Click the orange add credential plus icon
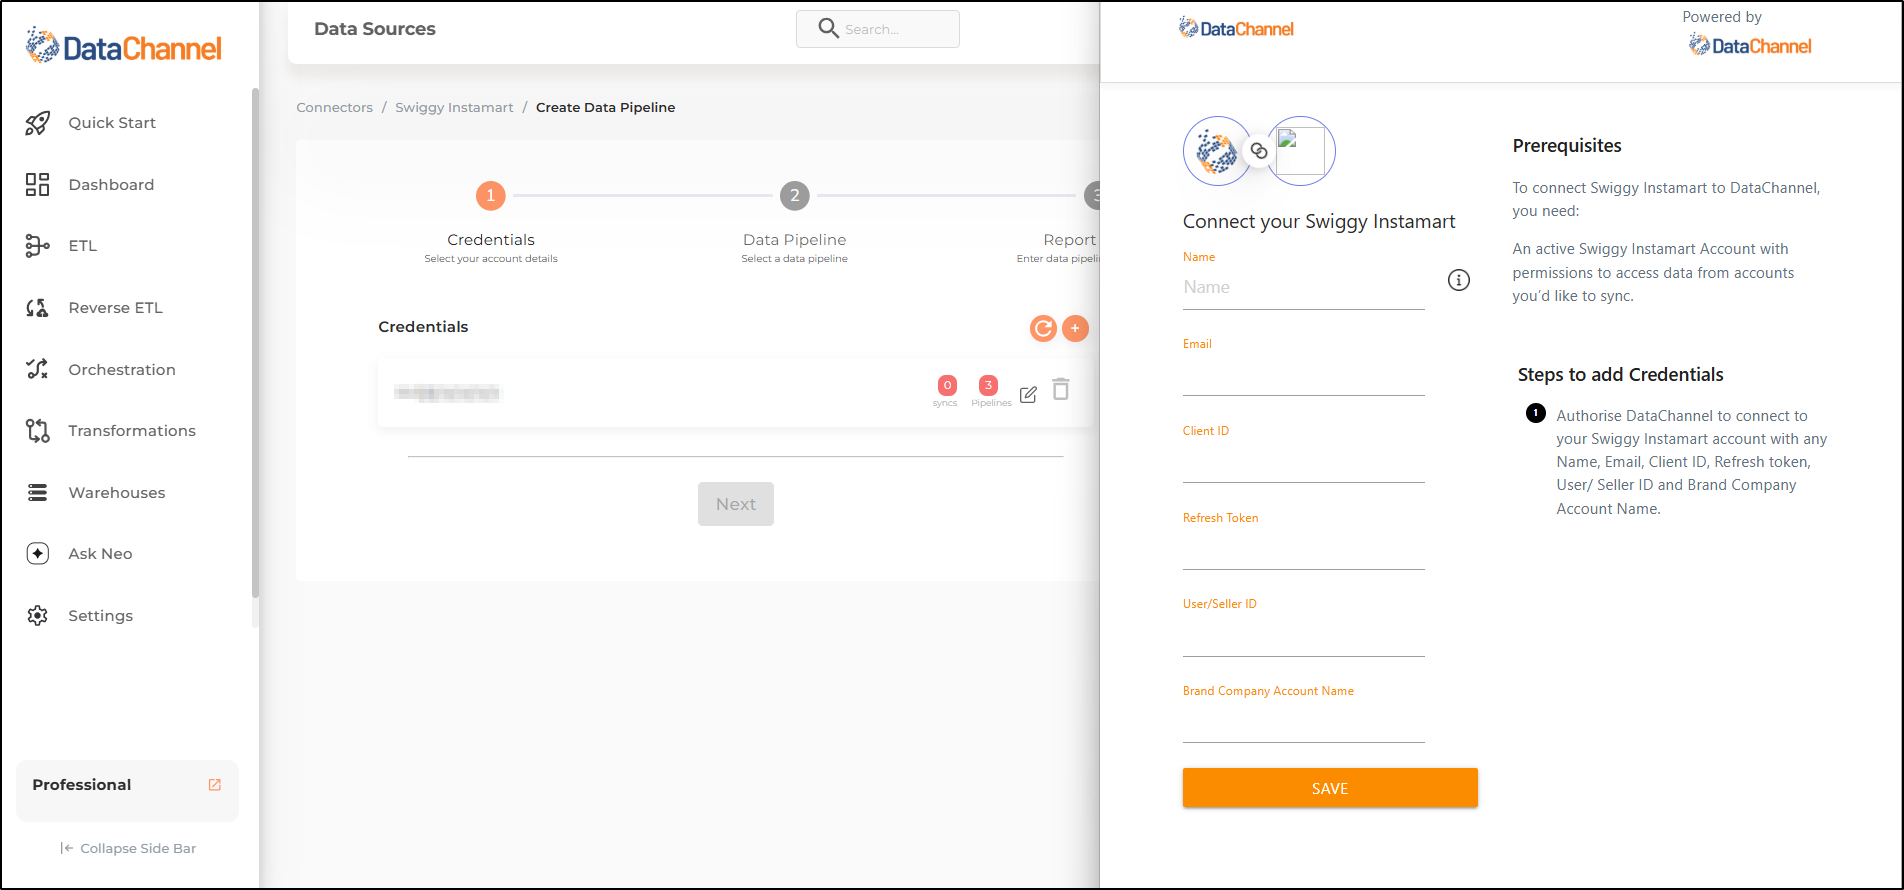Image resolution: width=1904 pixels, height=890 pixels. coord(1075,328)
